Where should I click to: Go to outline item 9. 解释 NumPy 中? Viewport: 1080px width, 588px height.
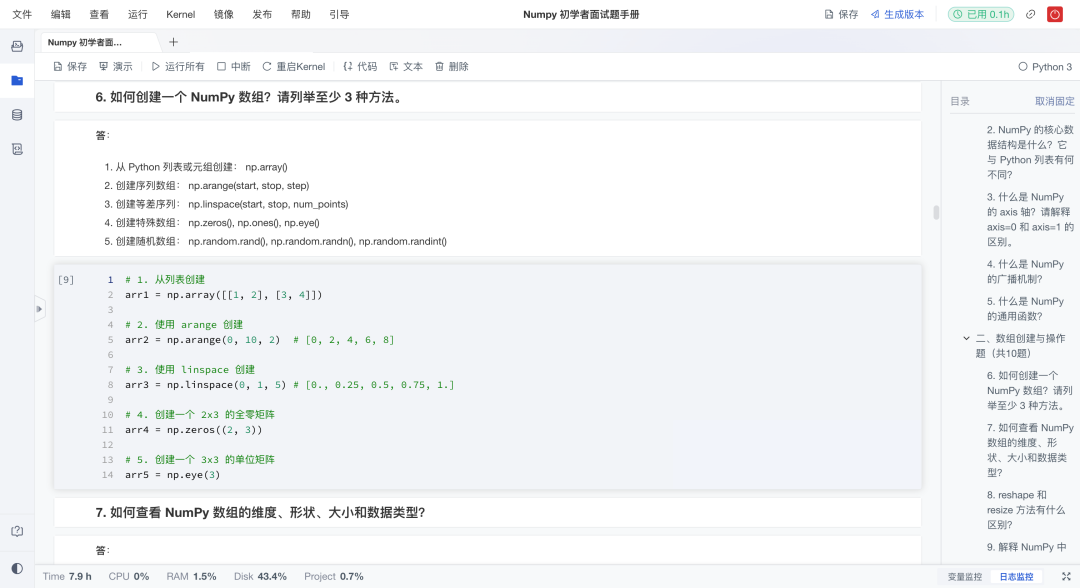pyautogui.click(x=1026, y=547)
